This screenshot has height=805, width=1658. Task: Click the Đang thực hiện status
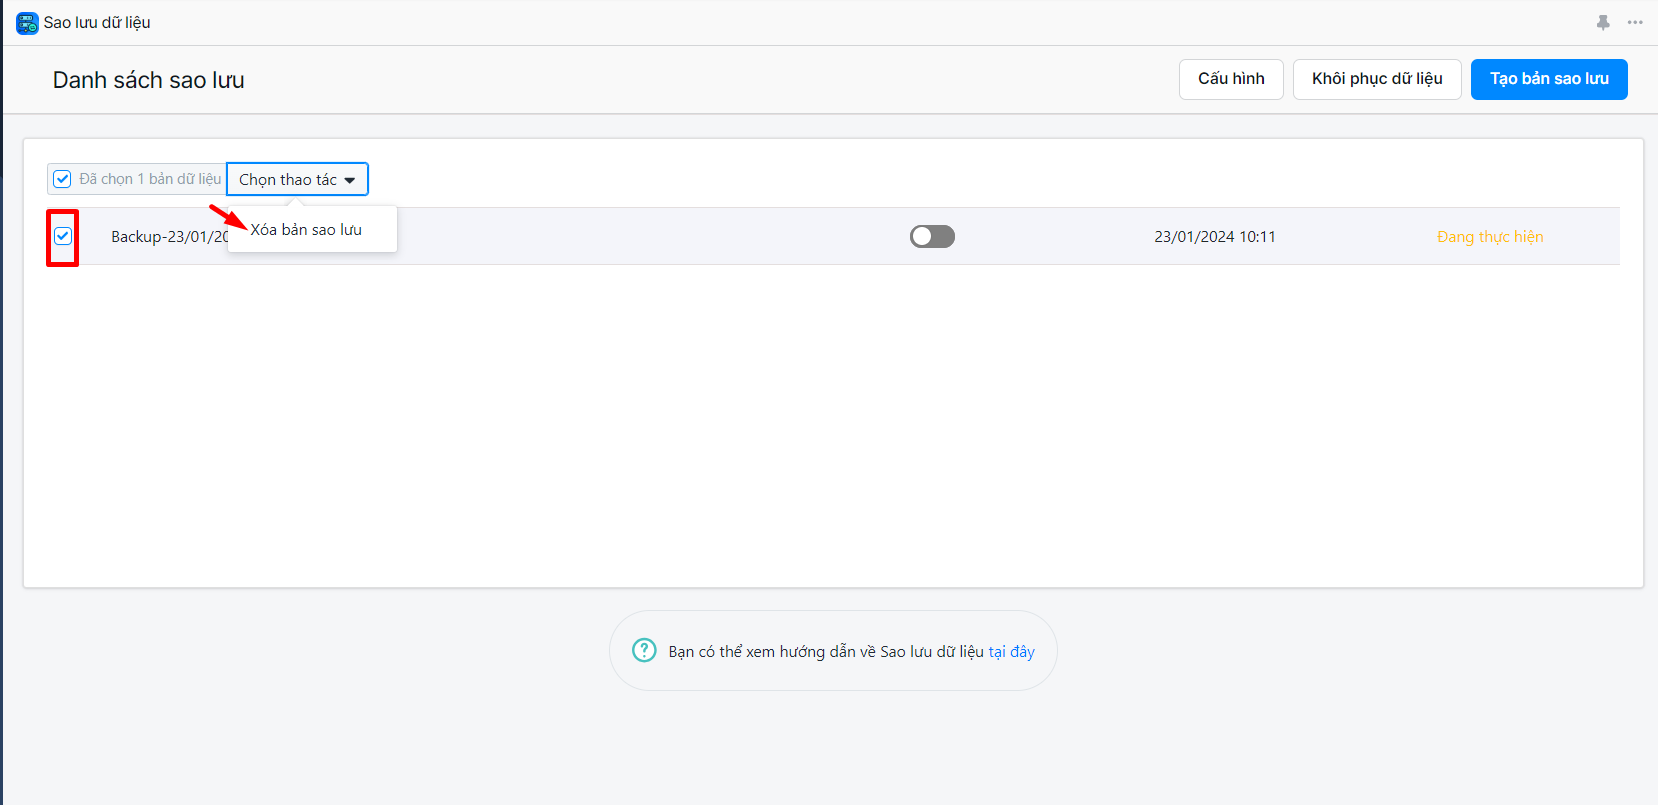1490,237
